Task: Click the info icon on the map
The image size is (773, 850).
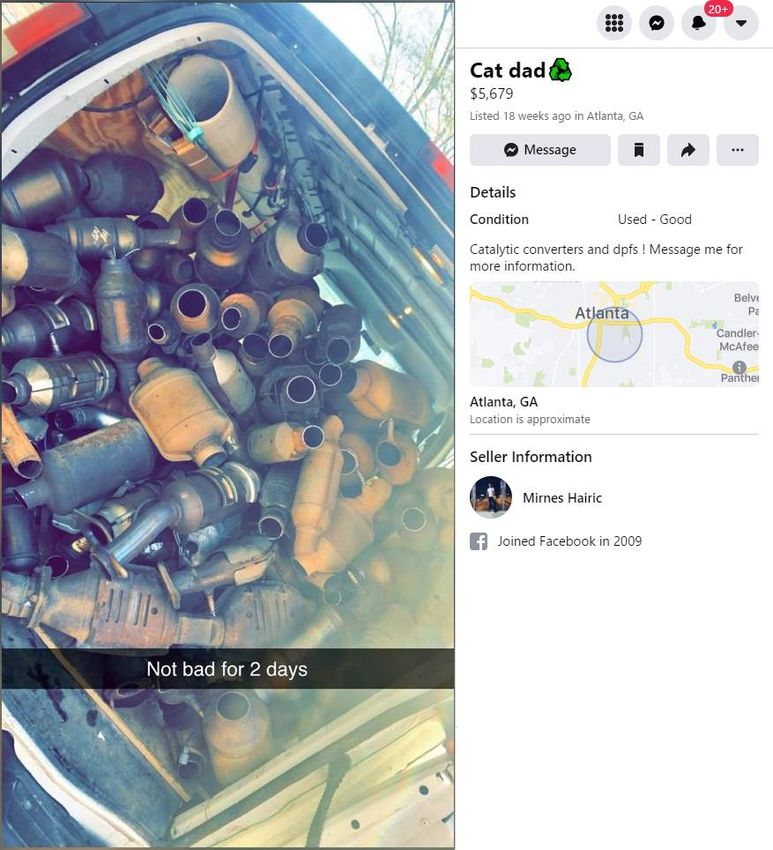Action: pos(739,367)
